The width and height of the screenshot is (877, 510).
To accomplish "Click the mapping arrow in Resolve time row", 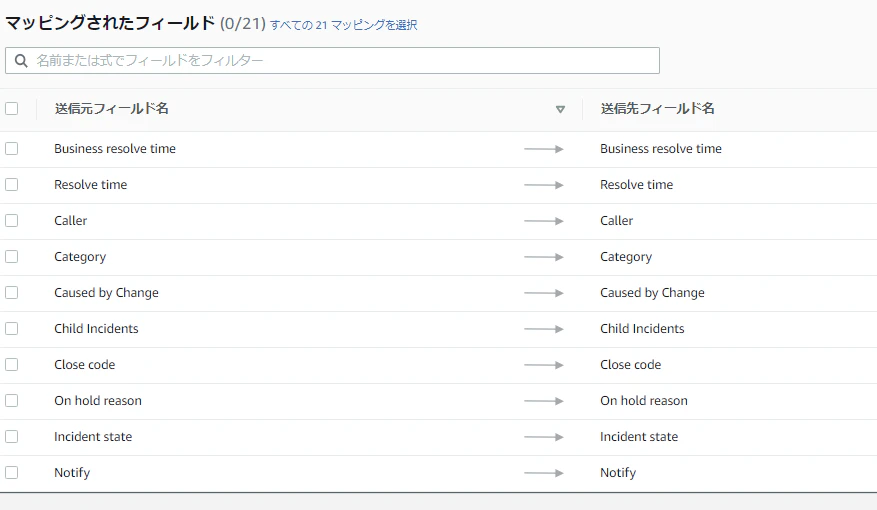I will click(544, 185).
